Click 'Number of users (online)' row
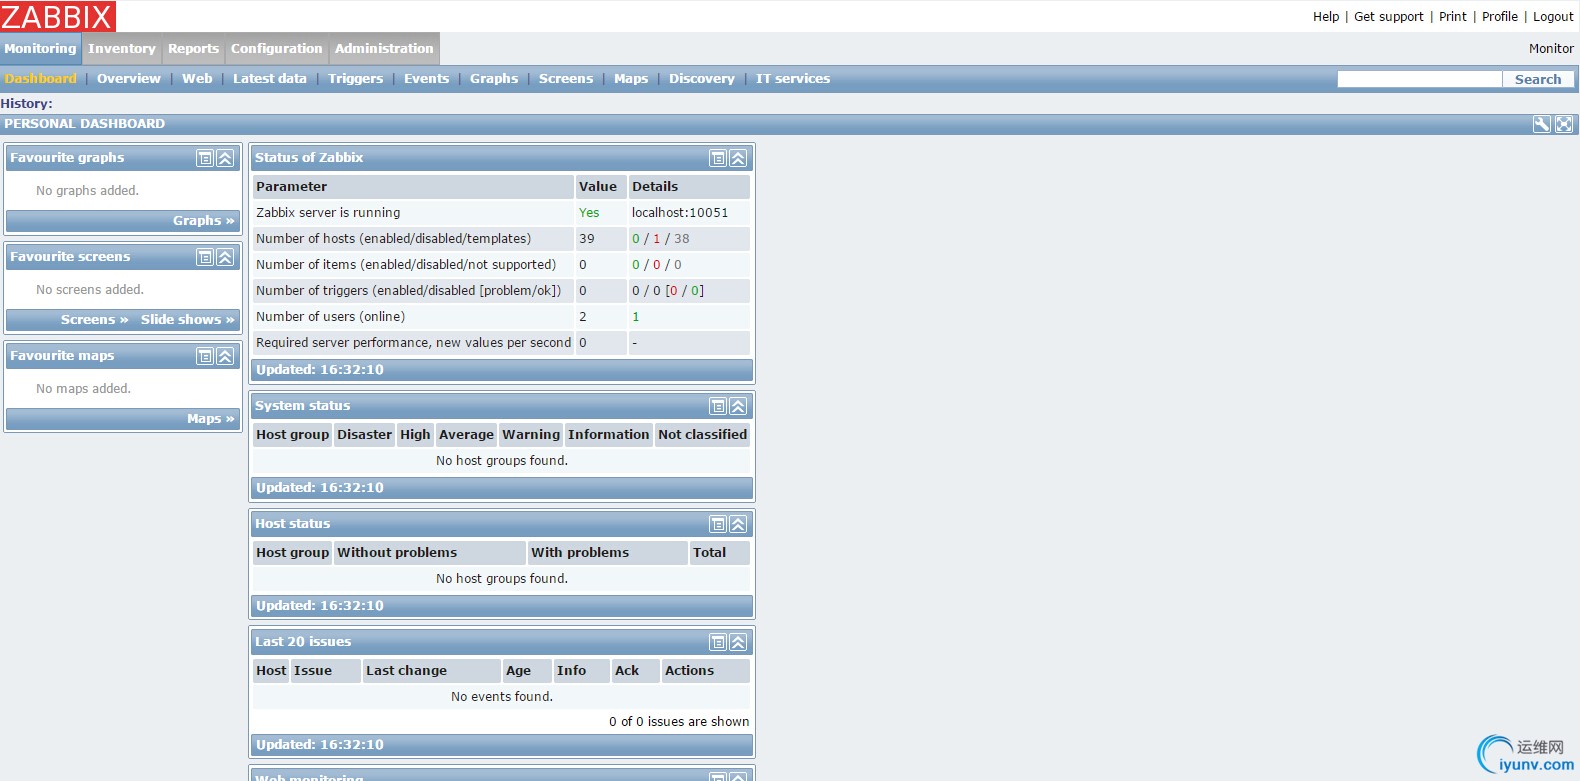 [x=501, y=317]
